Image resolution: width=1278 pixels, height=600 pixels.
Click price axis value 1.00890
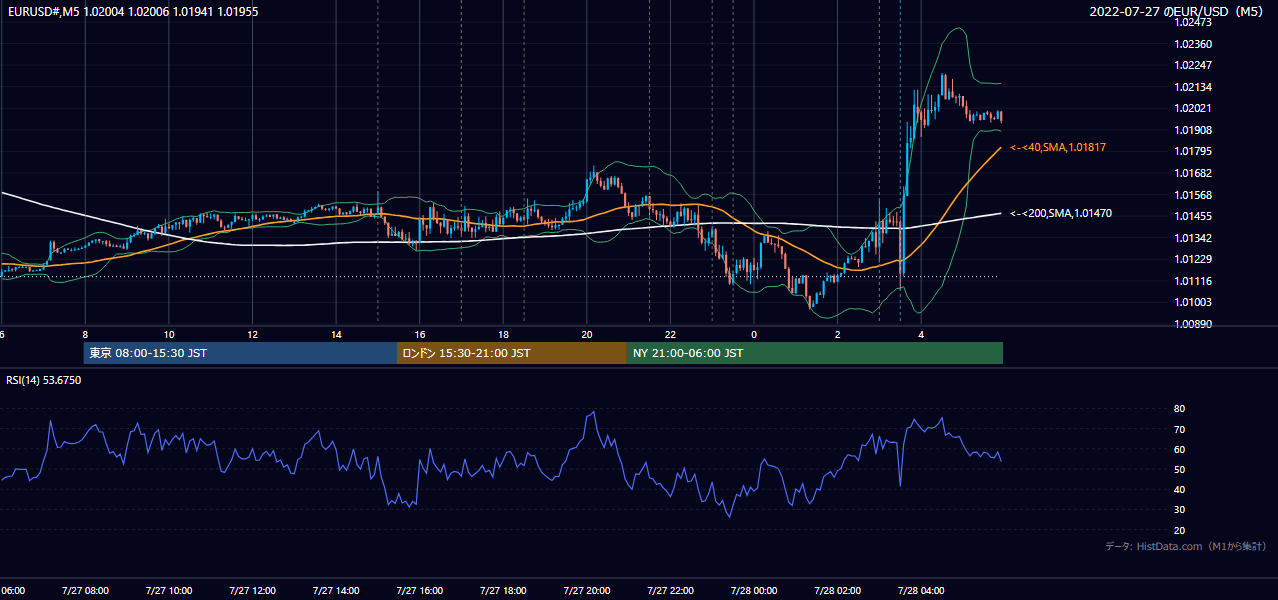(x=1193, y=324)
